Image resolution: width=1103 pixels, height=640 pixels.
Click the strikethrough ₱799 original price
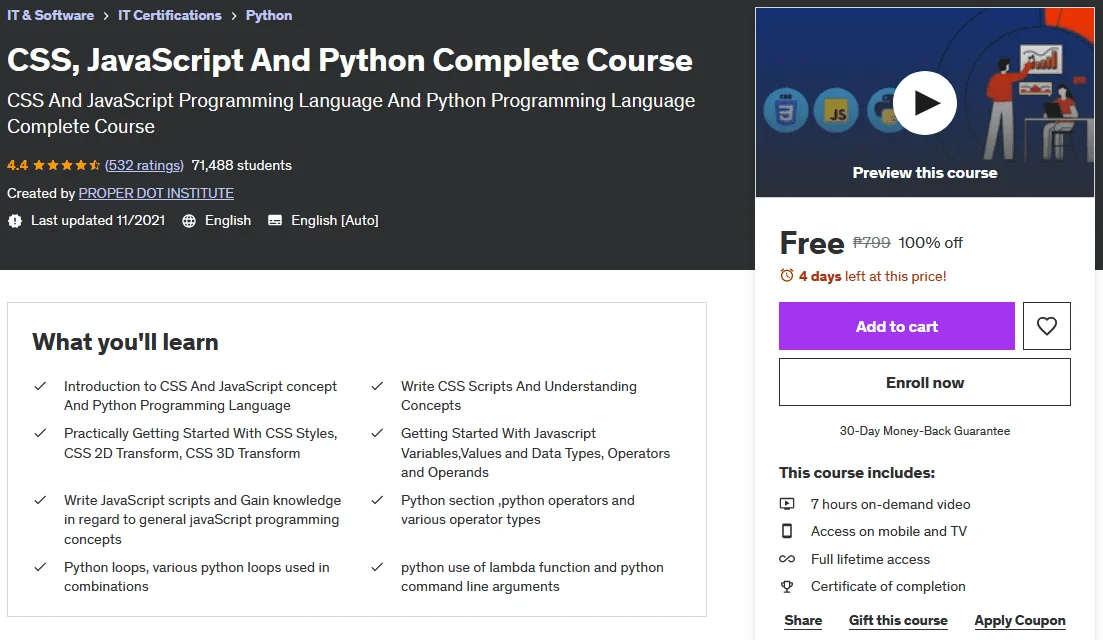coord(872,243)
